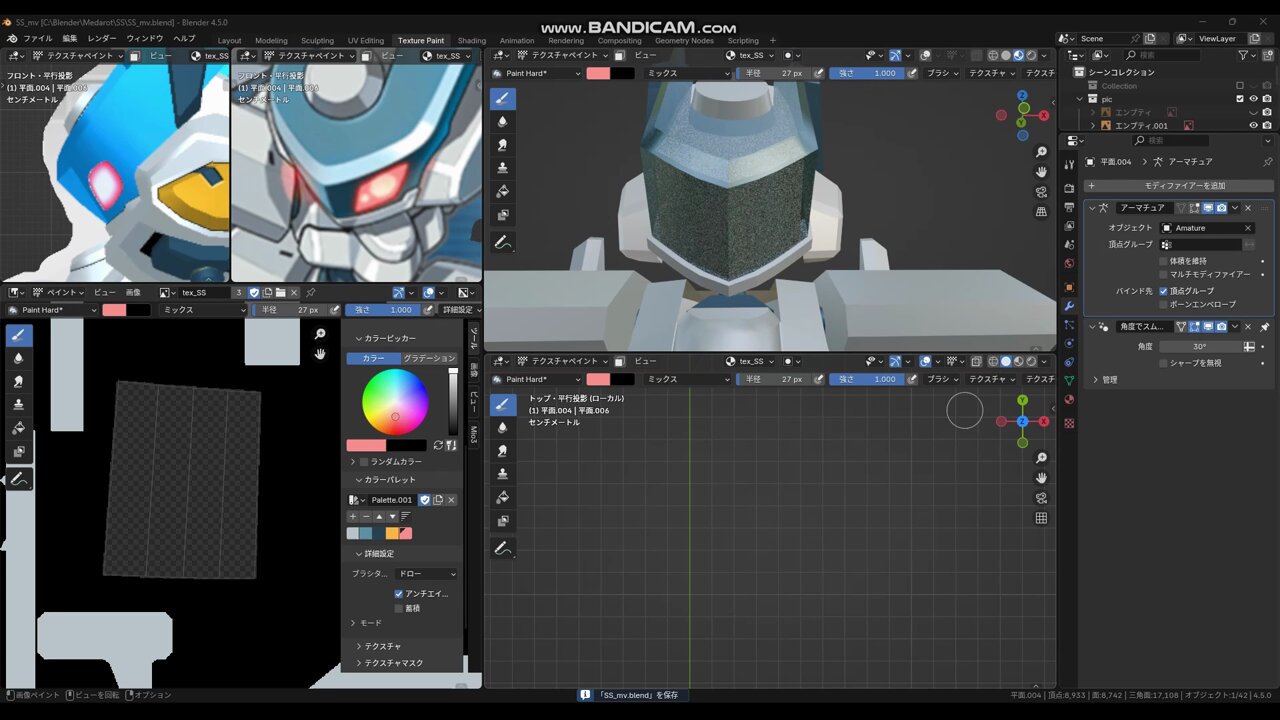
Task: Expand the テクスチャマスク panel
Action: tap(359, 663)
